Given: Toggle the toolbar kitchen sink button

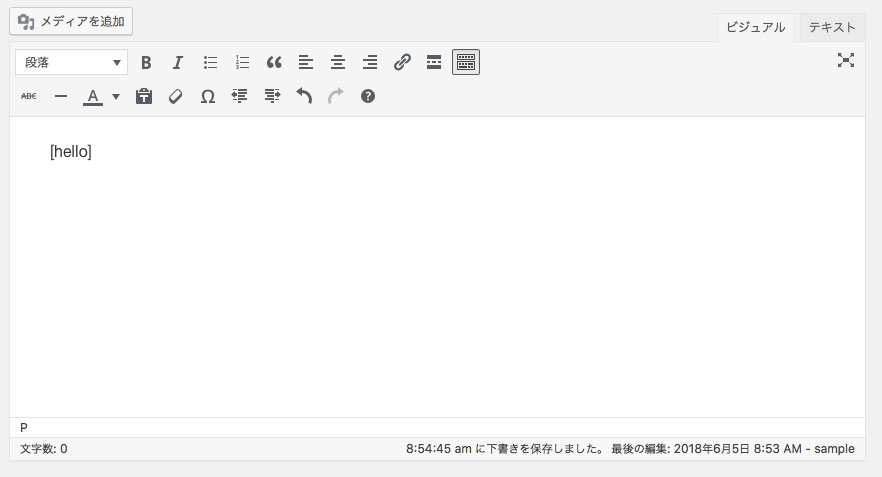Looking at the screenshot, I should [x=466, y=62].
